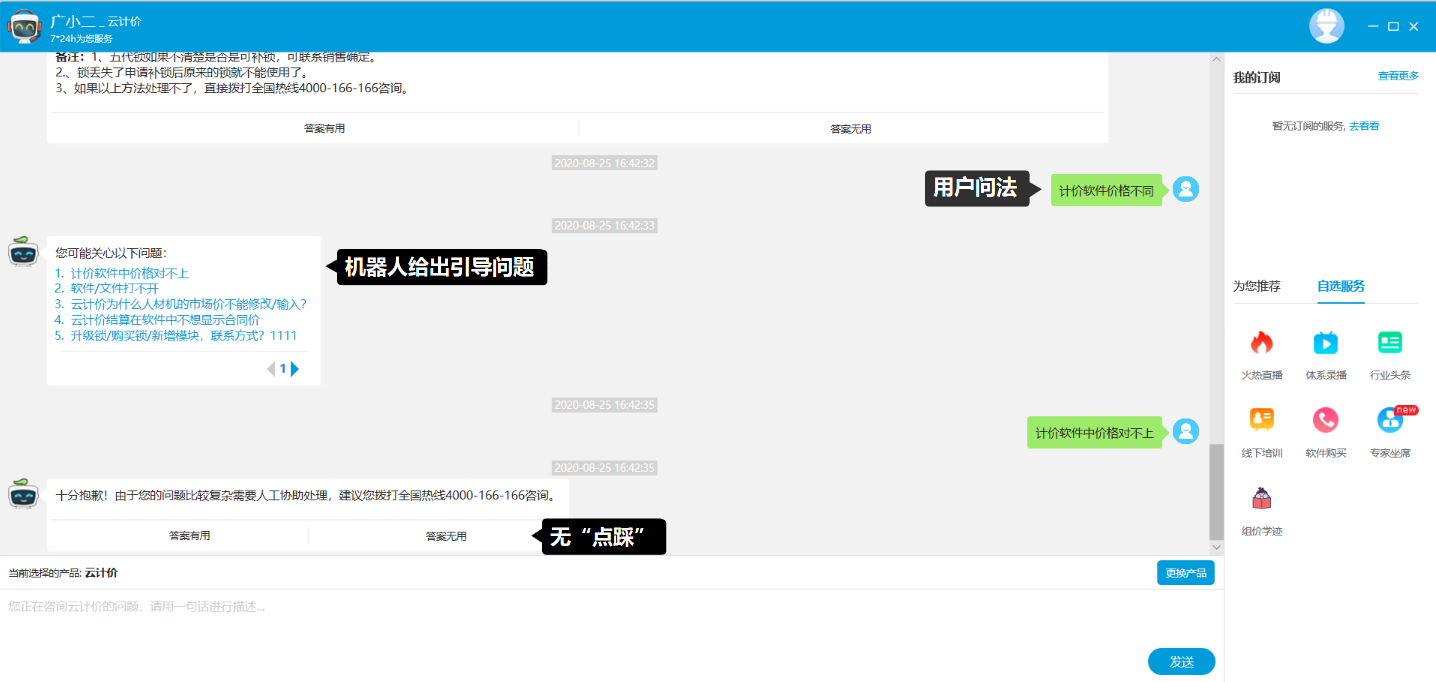Open the 专家坐席 expert seat icon
This screenshot has width=1436, height=682.
click(x=1389, y=420)
